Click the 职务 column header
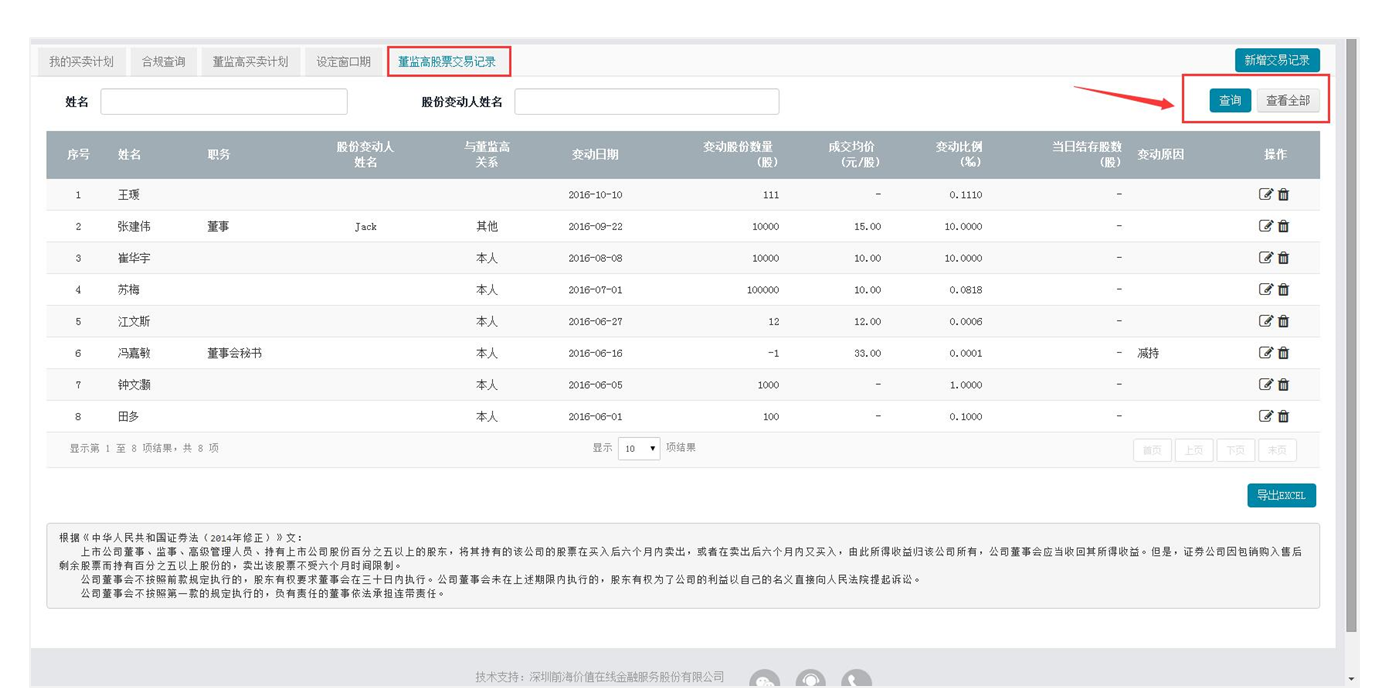Viewport: 1394px width, 698px height. point(219,154)
